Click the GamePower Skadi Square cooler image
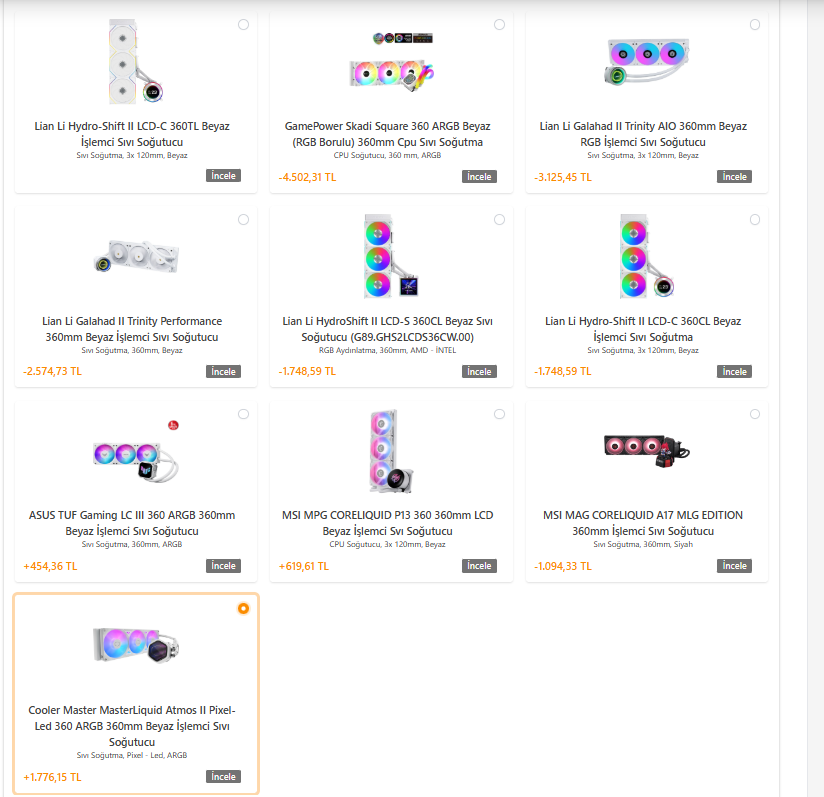824x797 pixels. click(x=392, y=62)
